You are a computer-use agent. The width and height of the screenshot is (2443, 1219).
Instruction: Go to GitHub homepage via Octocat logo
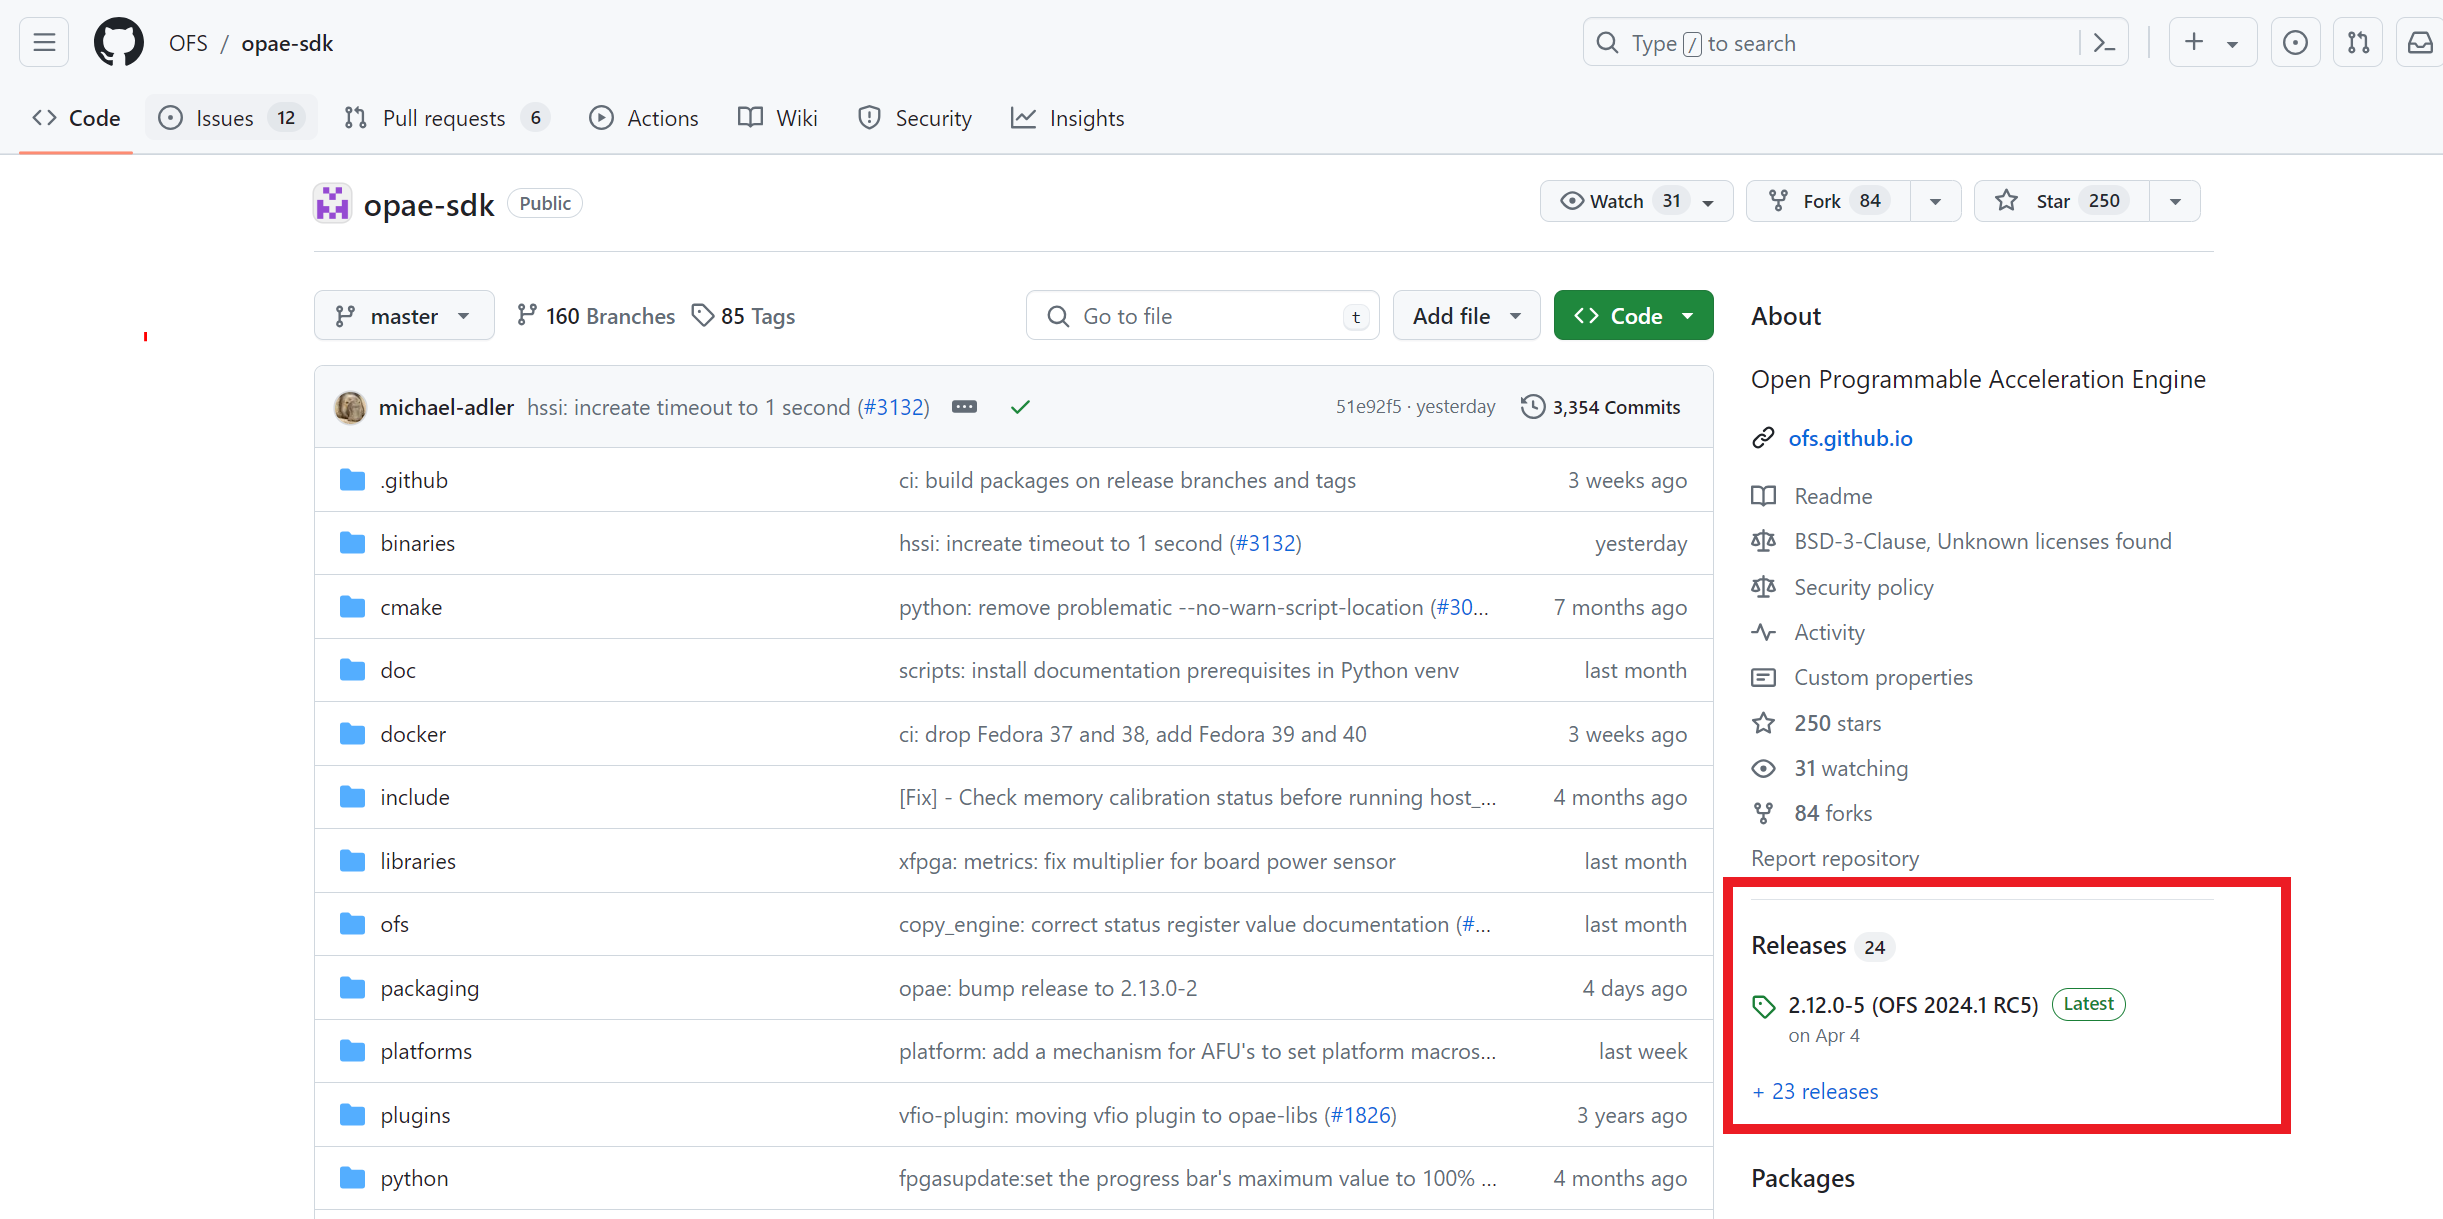pos(119,42)
